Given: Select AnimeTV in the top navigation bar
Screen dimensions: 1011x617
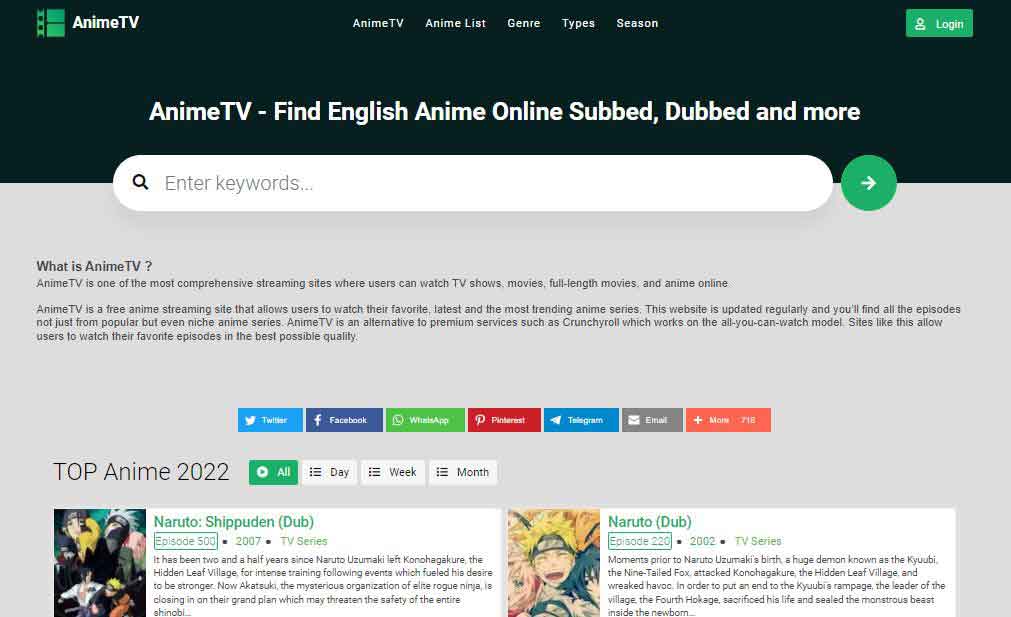Looking at the screenshot, I should tap(377, 23).
